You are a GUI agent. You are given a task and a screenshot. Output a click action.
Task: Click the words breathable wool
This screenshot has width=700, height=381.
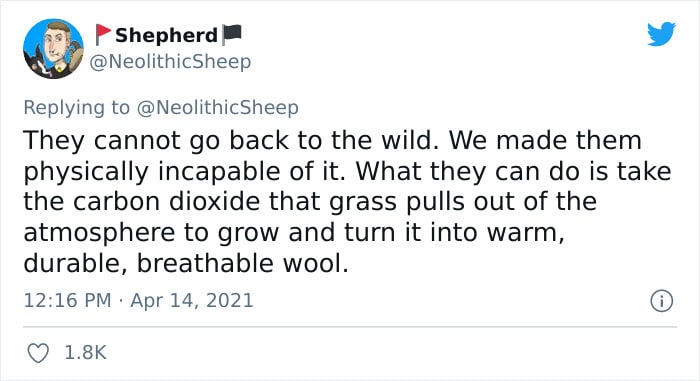click(242, 263)
